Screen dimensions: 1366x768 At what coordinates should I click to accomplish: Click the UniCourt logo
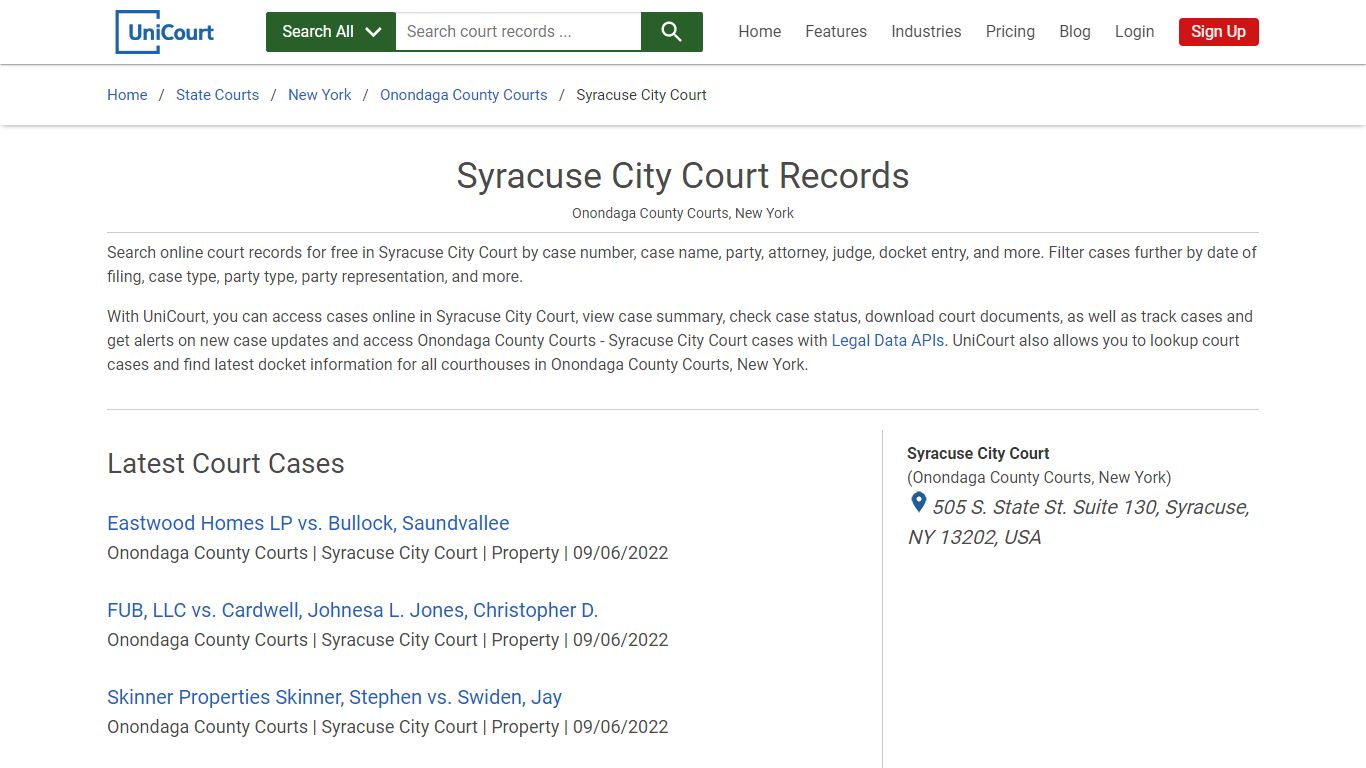(x=165, y=32)
